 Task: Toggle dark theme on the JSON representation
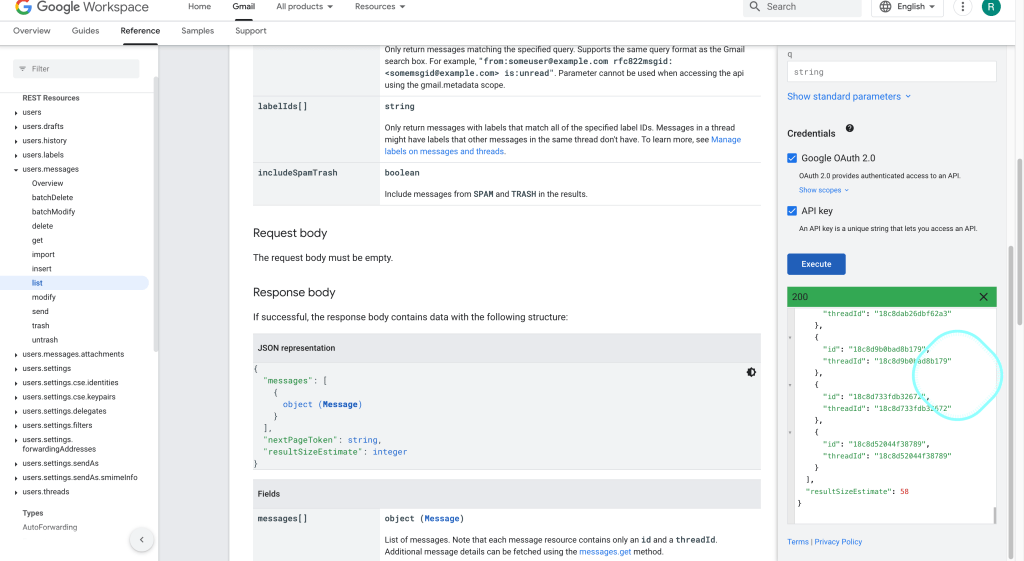pyautogui.click(x=751, y=372)
